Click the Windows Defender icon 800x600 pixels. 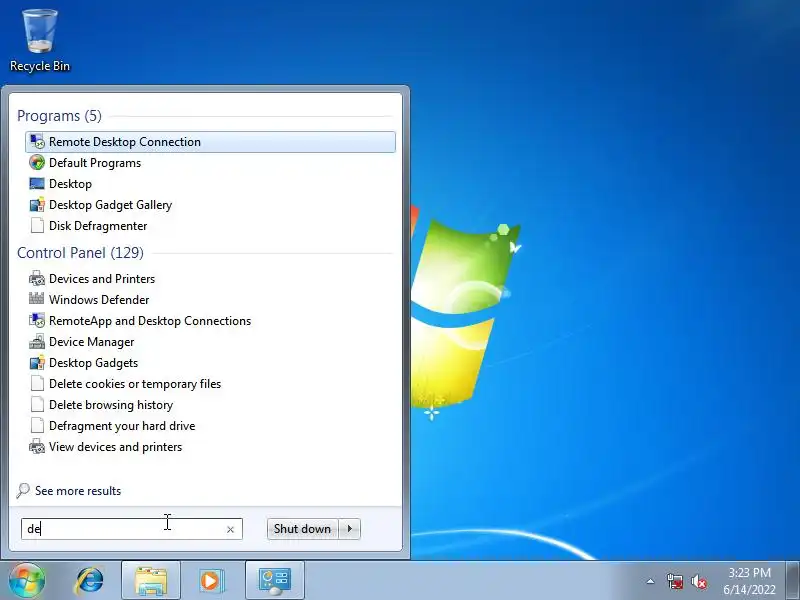37,299
